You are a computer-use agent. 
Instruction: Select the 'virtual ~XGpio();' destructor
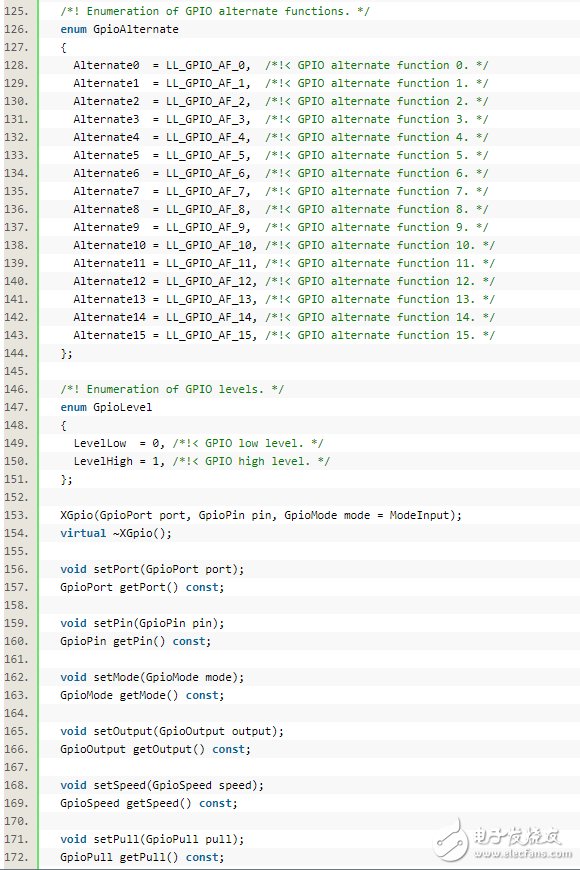pos(116,533)
